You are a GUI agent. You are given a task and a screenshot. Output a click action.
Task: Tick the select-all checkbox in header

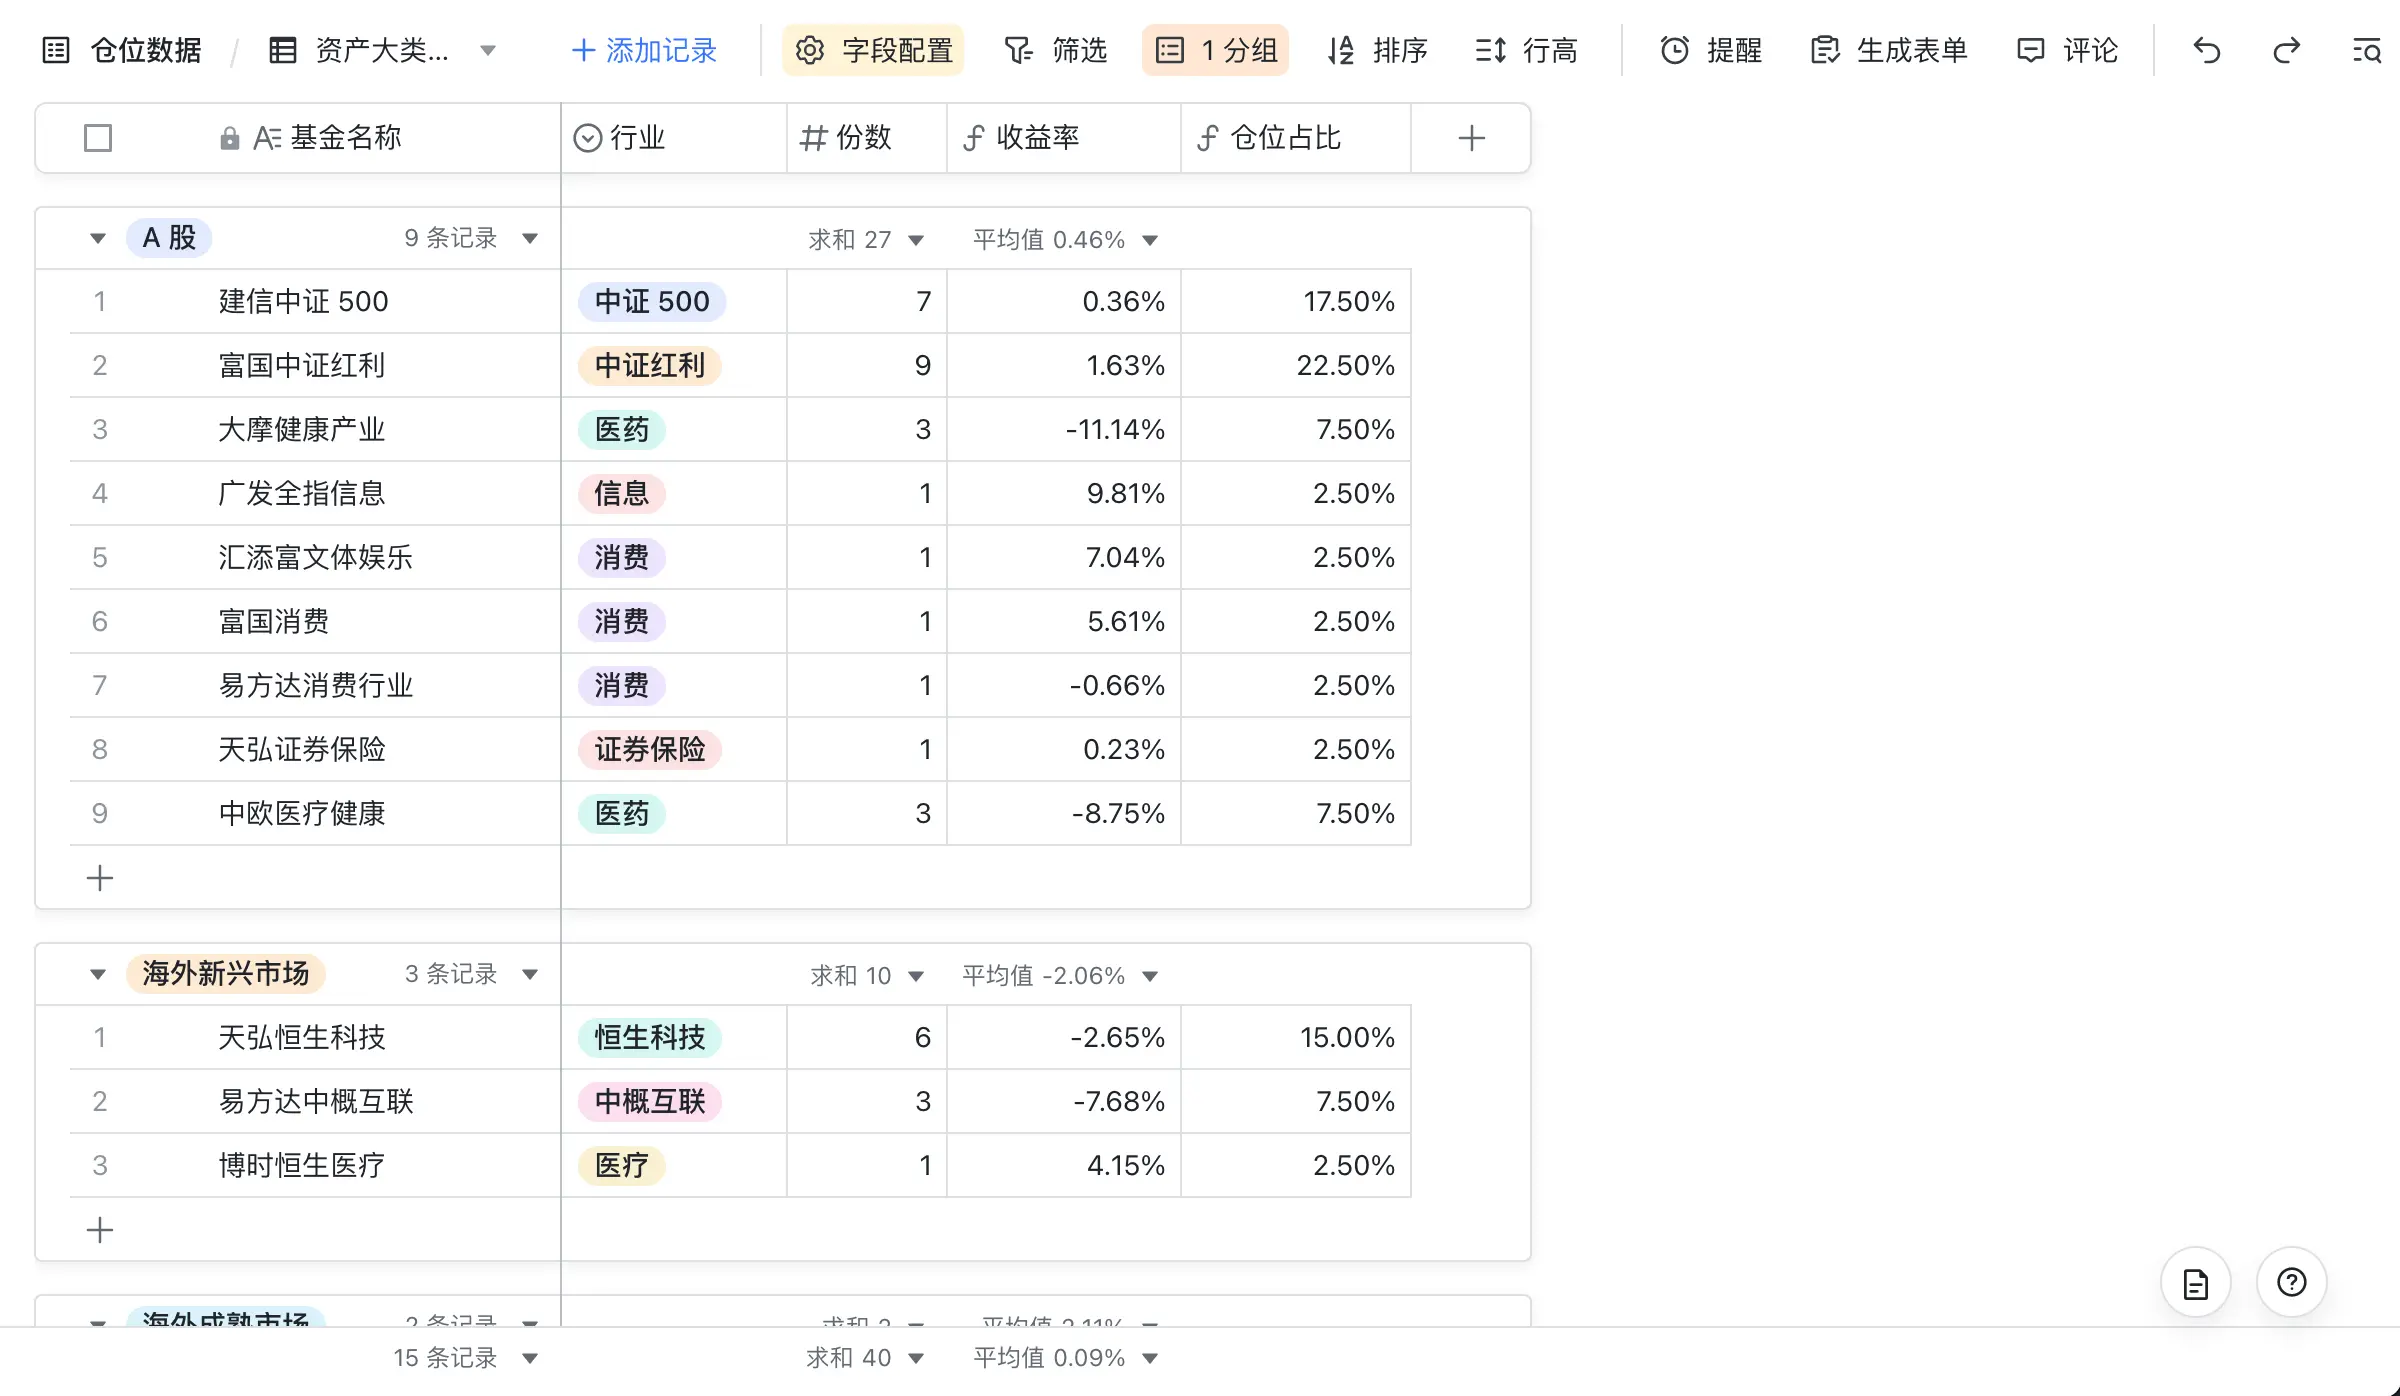pyautogui.click(x=98, y=138)
